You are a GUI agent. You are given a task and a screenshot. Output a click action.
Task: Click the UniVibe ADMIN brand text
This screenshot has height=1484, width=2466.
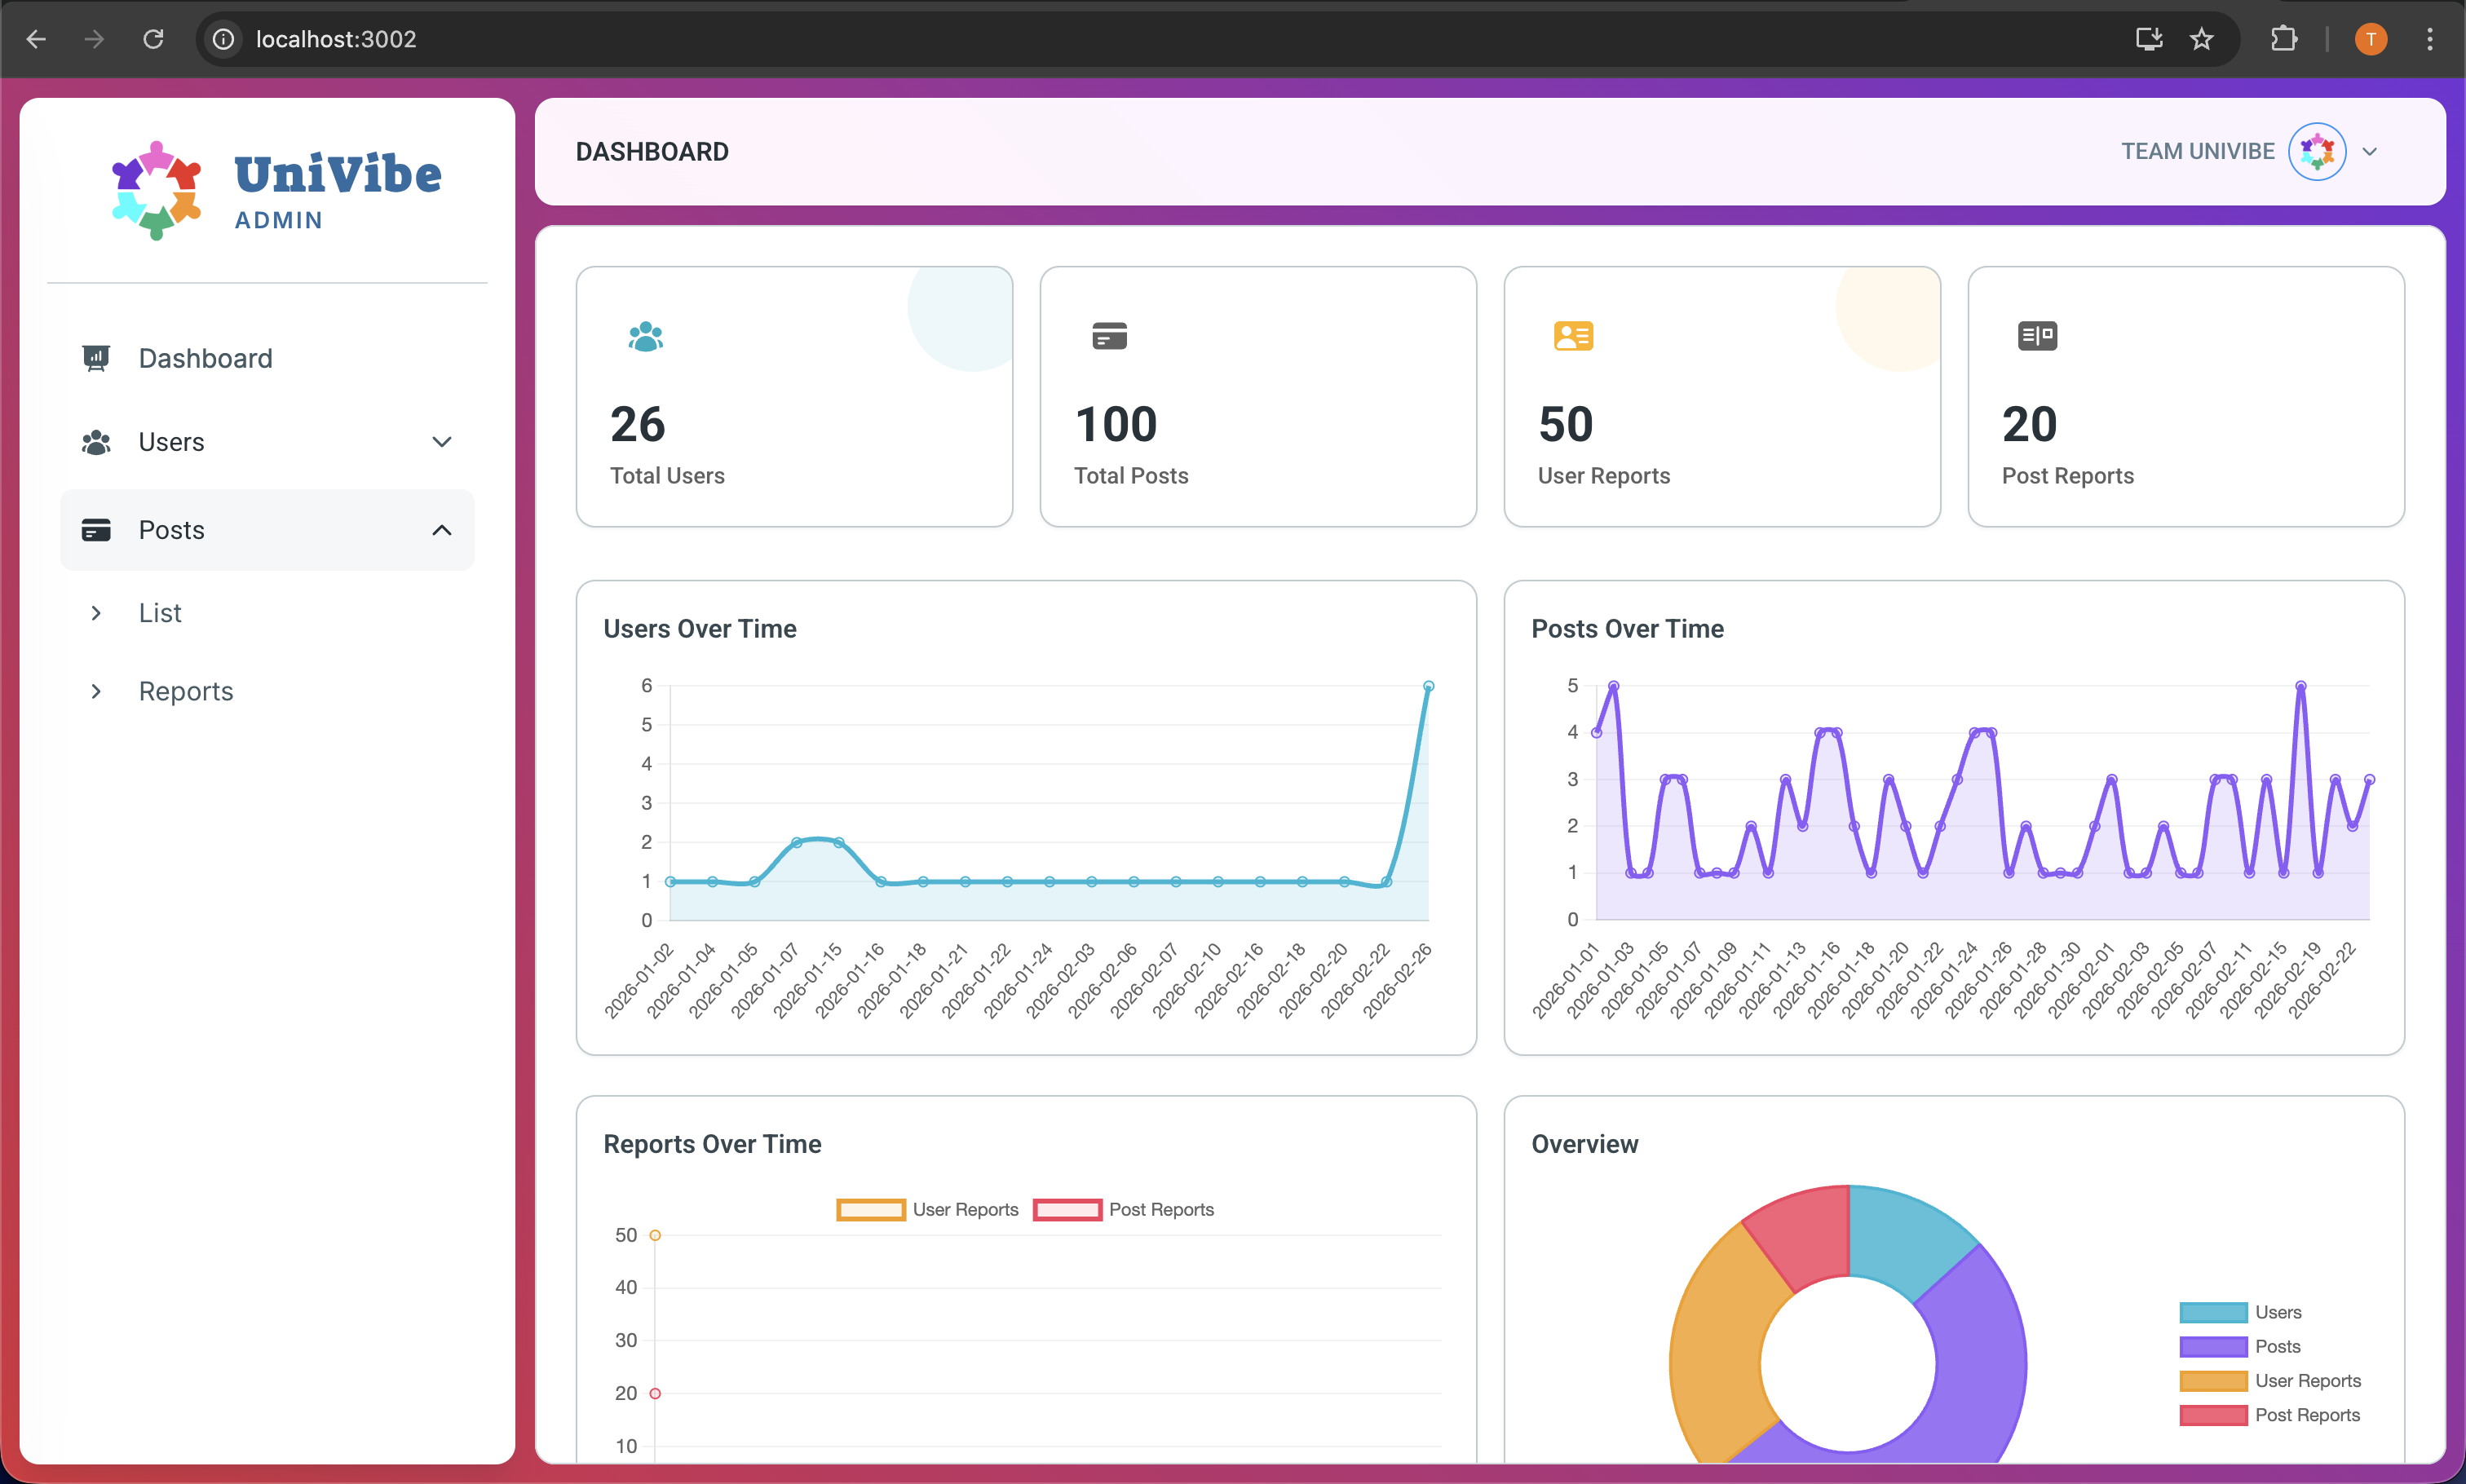(338, 191)
